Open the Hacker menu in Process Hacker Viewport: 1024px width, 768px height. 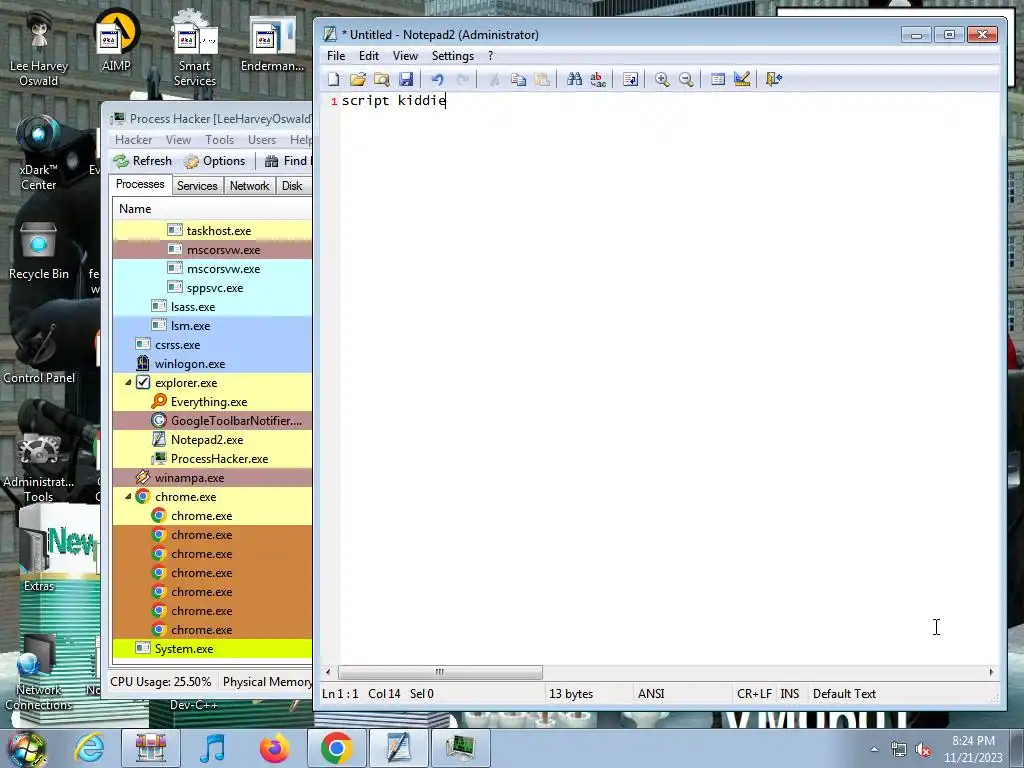(x=133, y=140)
